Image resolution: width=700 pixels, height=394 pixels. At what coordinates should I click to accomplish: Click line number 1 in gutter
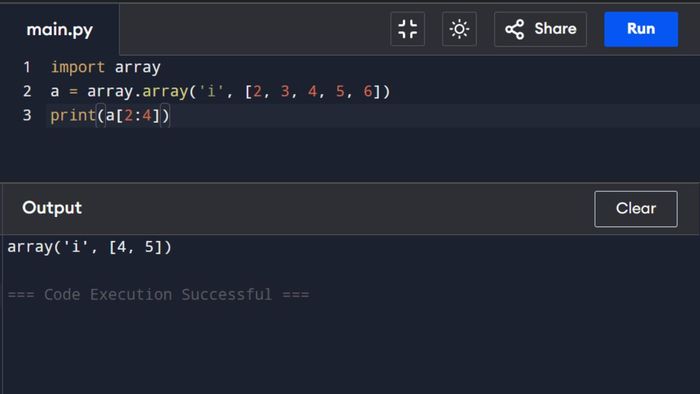pos(27,67)
